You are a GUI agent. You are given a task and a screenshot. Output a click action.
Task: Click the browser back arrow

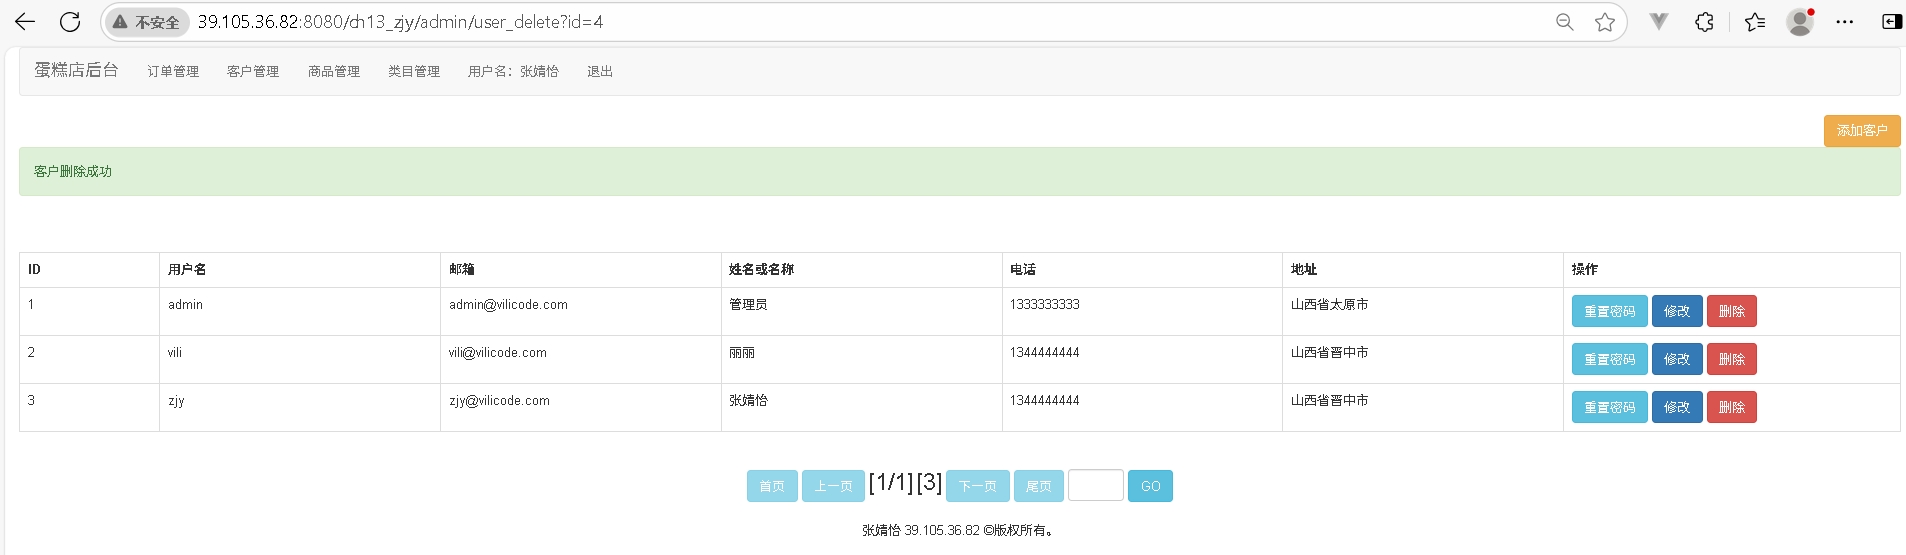25,22
